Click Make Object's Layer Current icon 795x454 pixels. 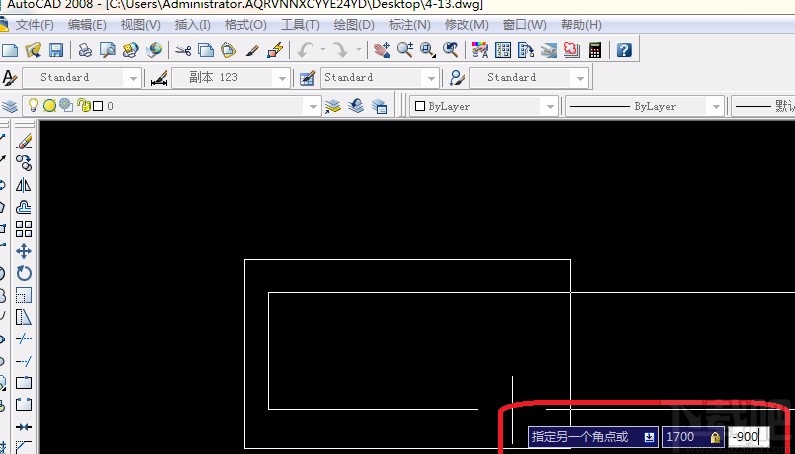[x=333, y=106]
